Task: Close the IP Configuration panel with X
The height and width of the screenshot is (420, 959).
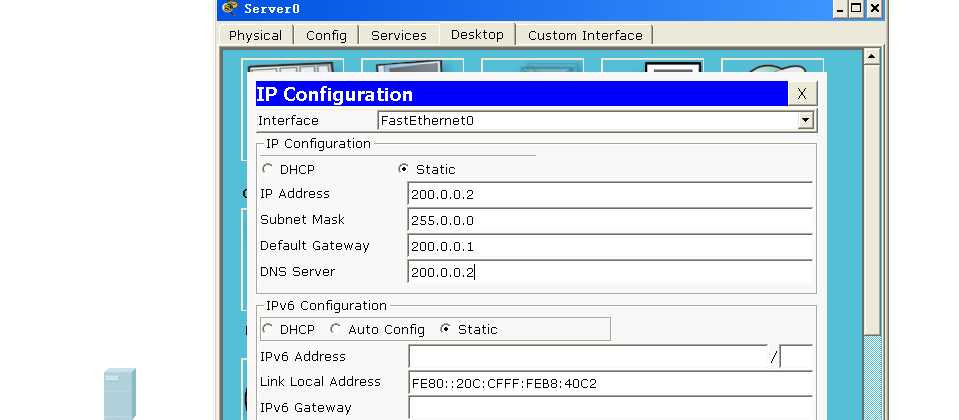Action: click(x=802, y=94)
